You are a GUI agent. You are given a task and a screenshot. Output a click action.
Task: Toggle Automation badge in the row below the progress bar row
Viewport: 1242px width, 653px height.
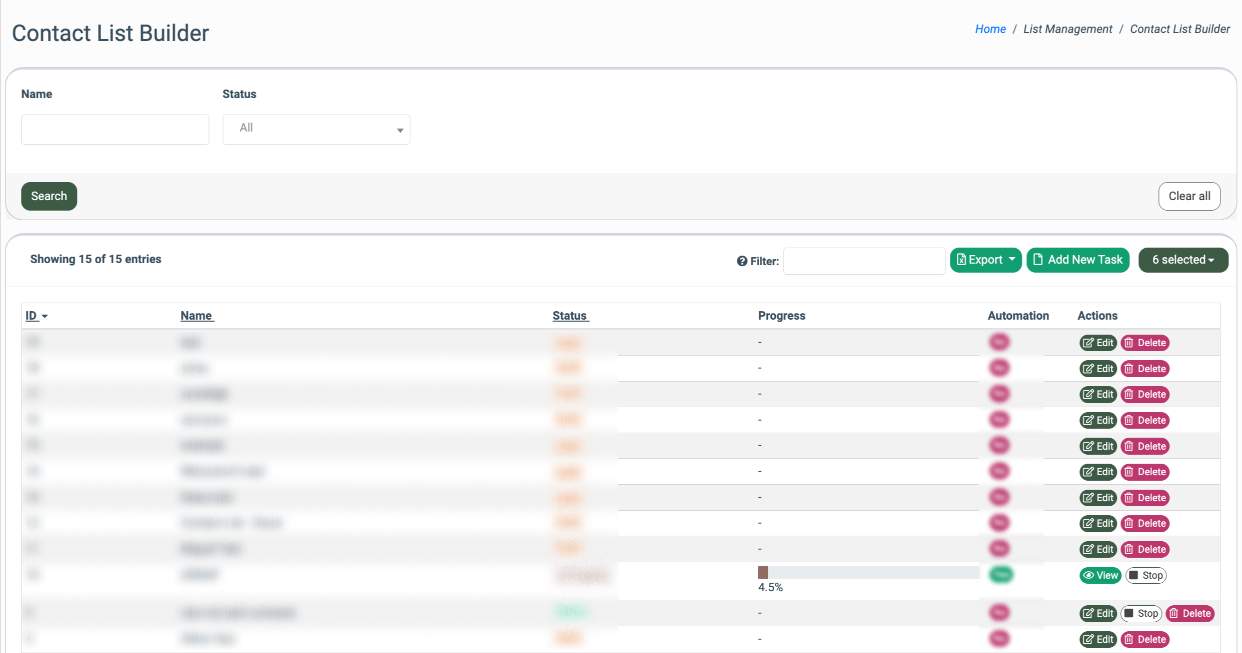(999, 613)
